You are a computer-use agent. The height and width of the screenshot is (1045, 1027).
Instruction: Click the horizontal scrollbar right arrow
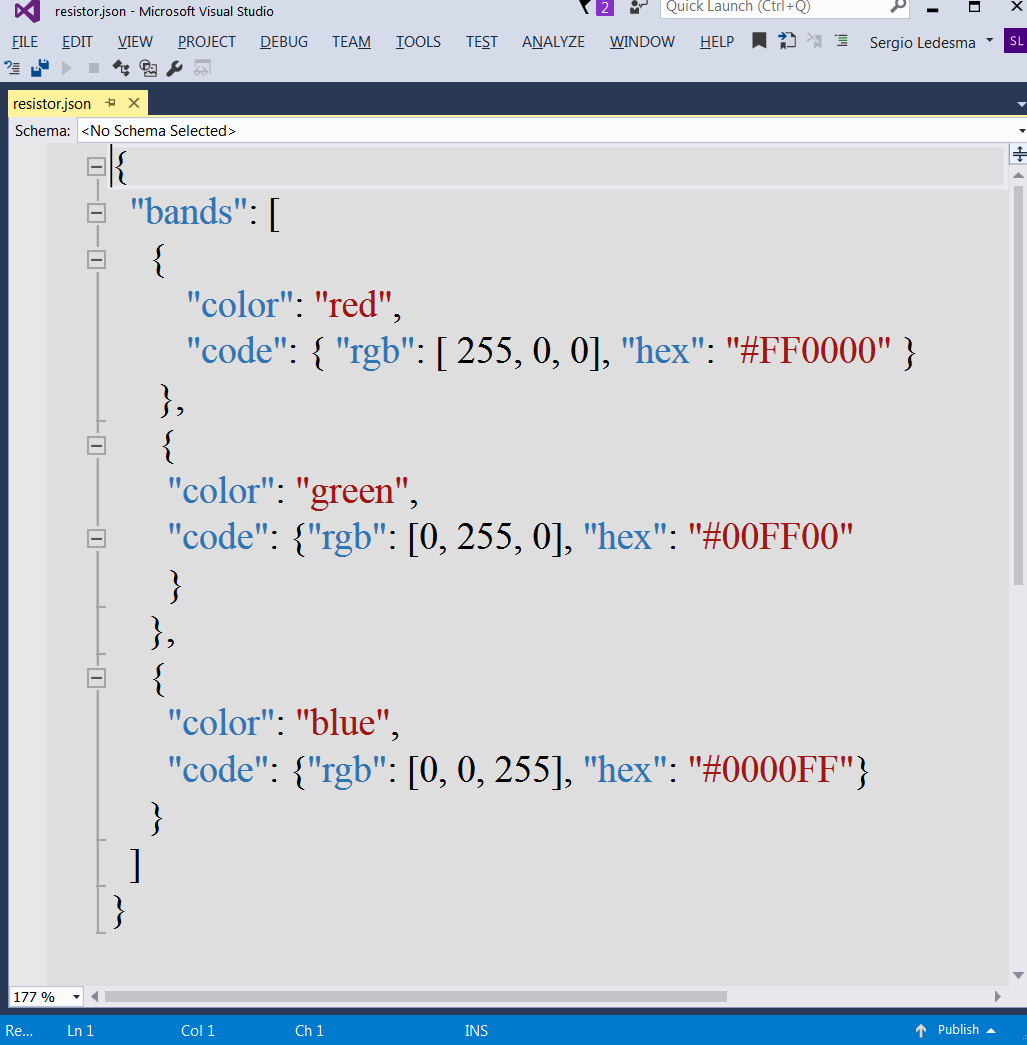pos(998,996)
